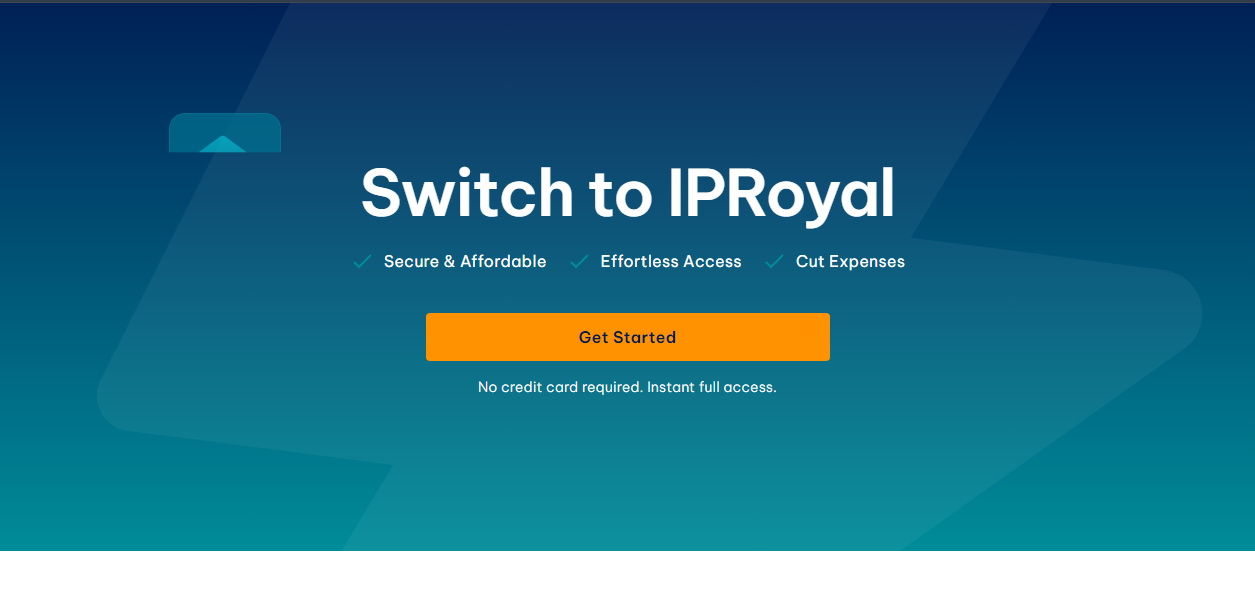The image size is (1255, 593).
Task: Click the No credit card required sentence
Action: (560, 387)
